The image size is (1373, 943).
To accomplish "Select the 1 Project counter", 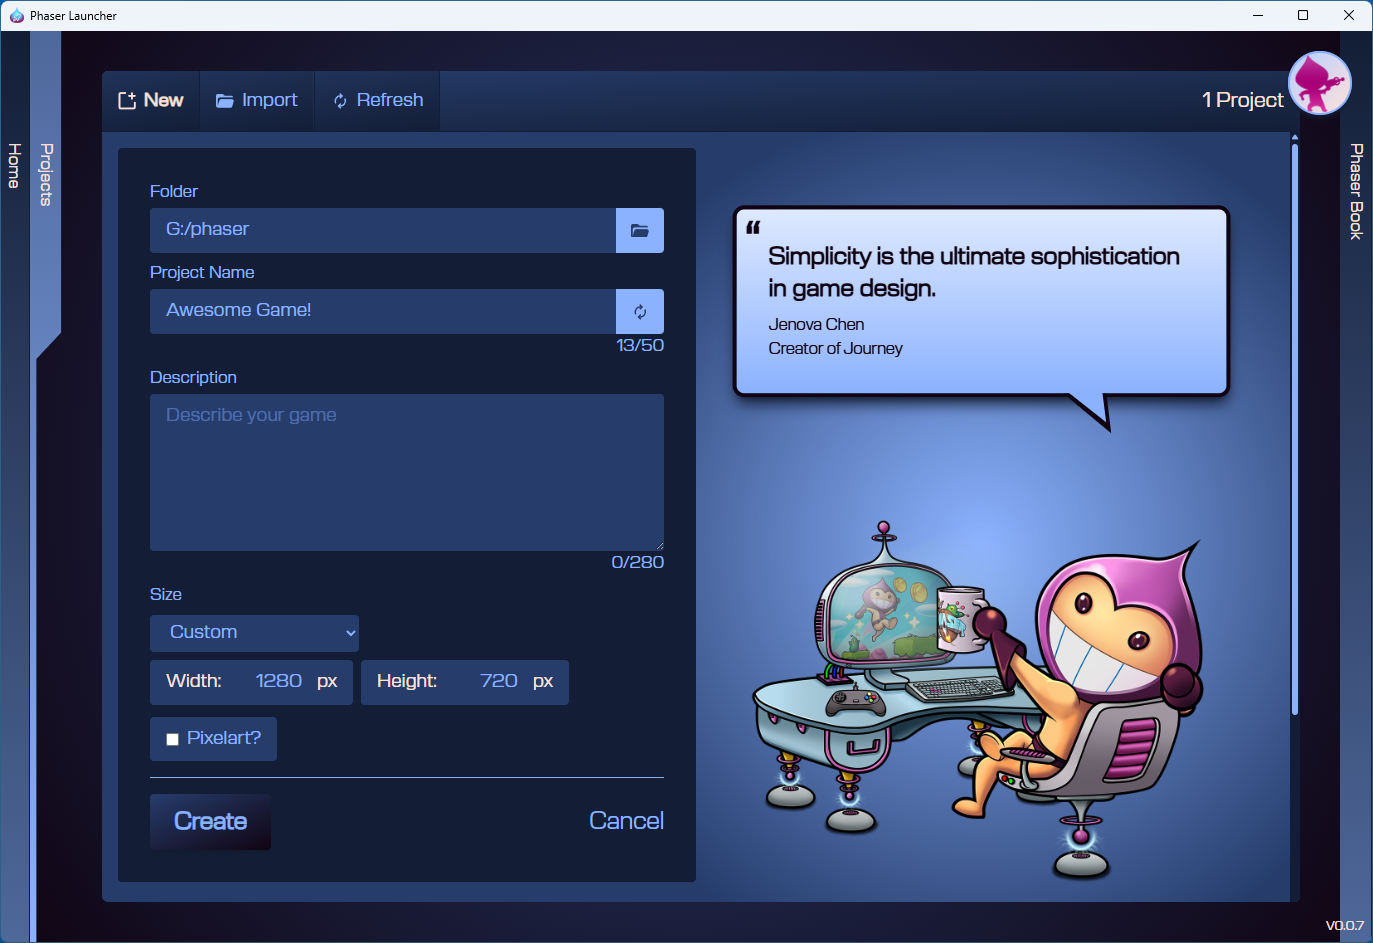I will [x=1242, y=100].
